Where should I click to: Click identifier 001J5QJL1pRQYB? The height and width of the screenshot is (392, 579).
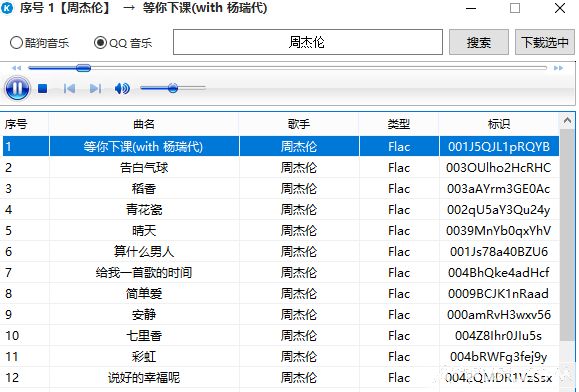point(499,147)
